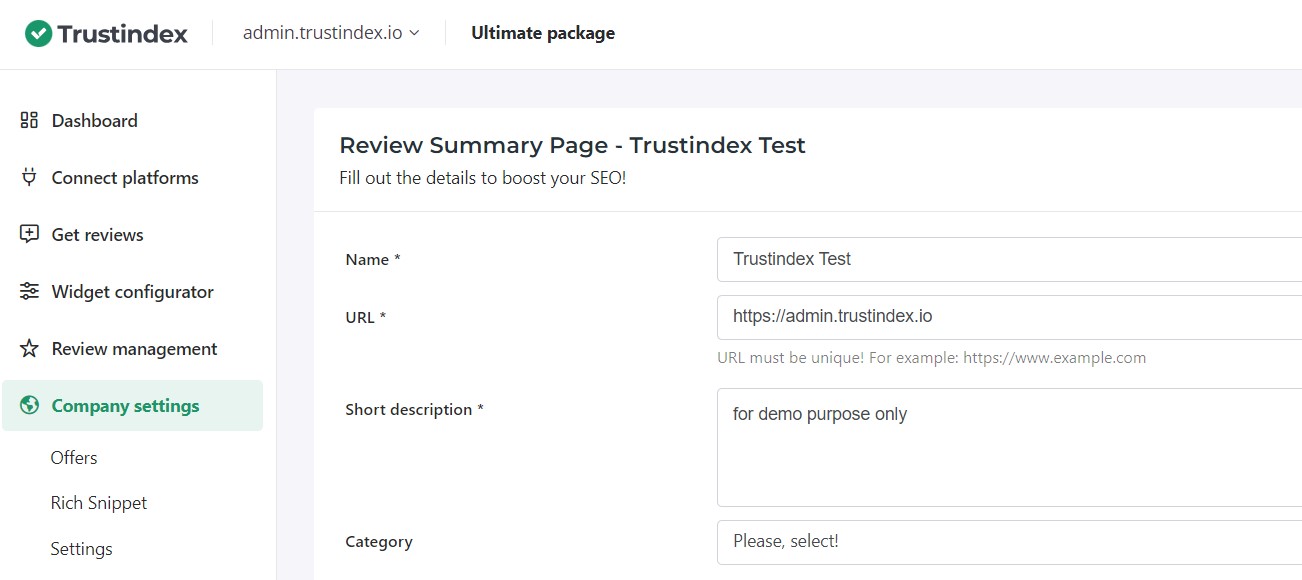Click the Dashboard grid icon
The width and height of the screenshot is (1302, 580).
point(29,120)
